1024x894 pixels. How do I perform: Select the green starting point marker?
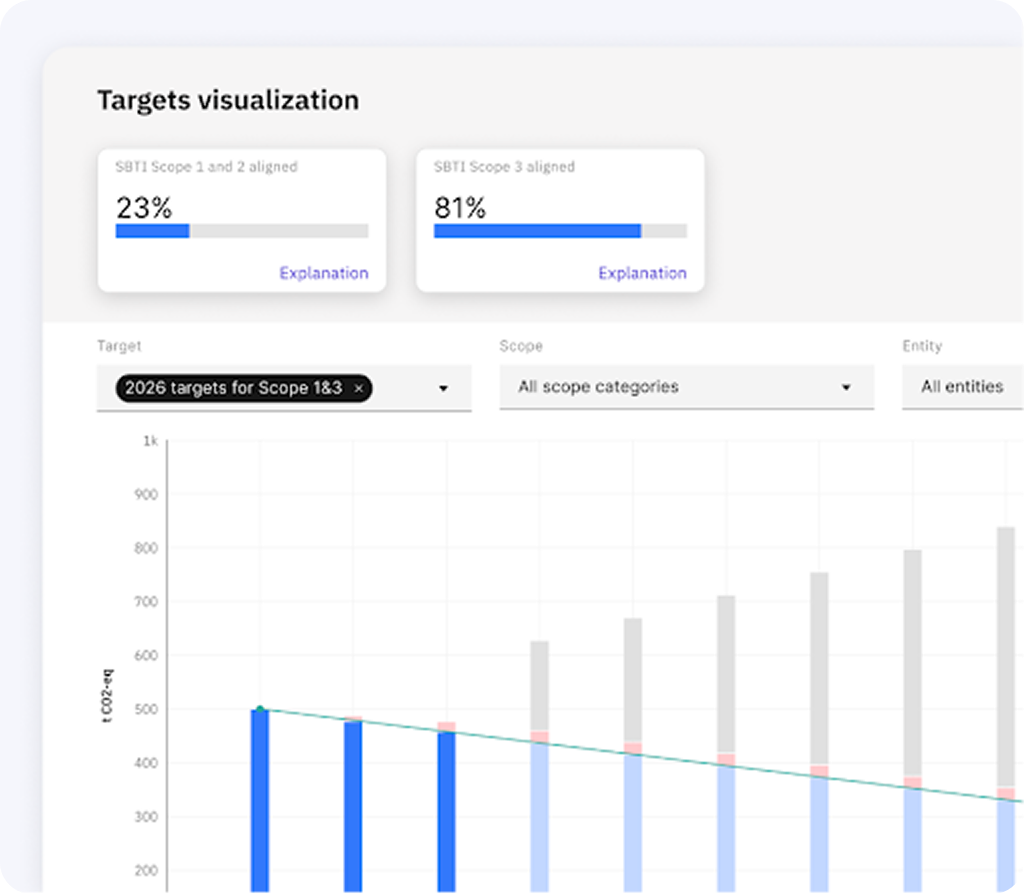pos(260,710)
